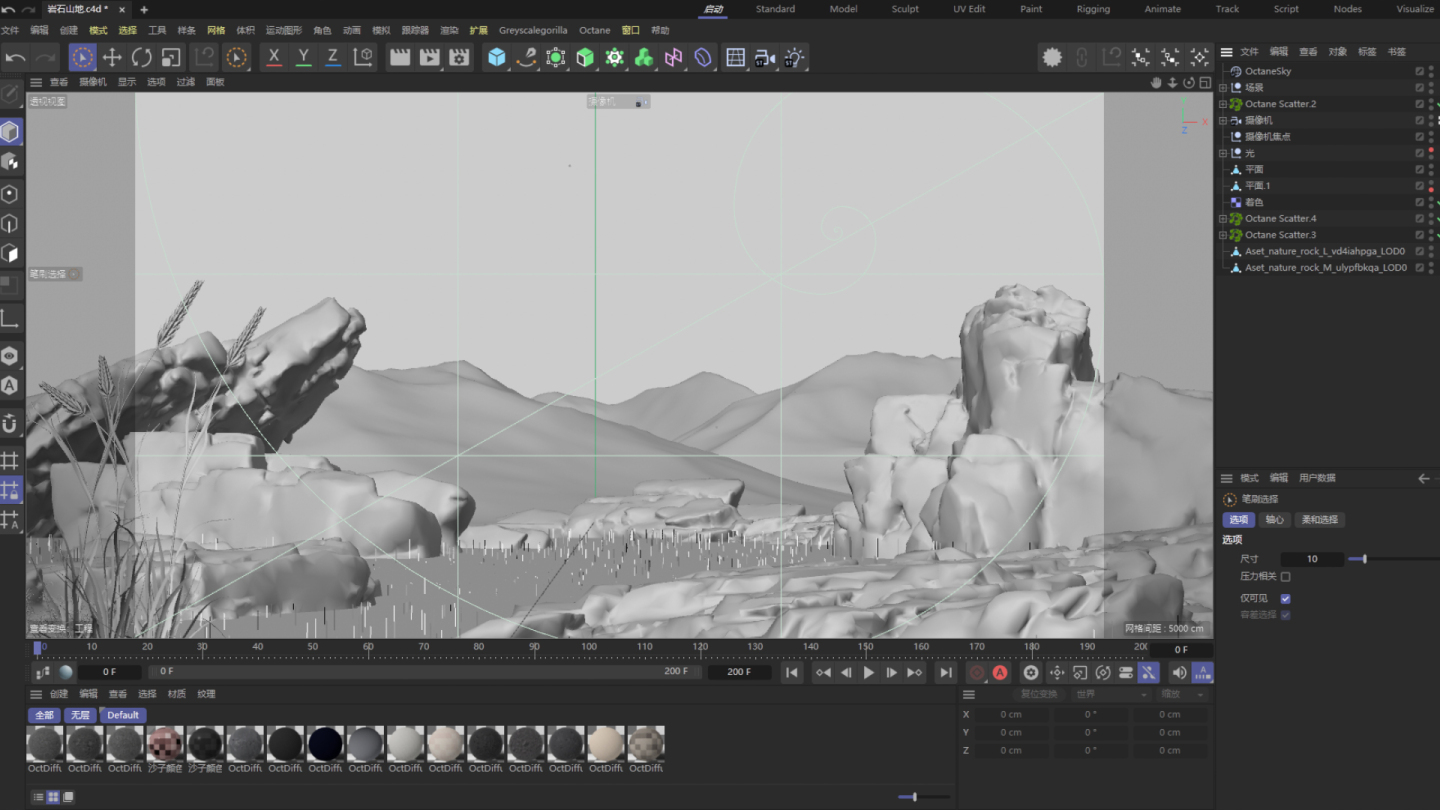Toggle layer checkbox for OctaneSky
The width and height of the screenshot is (1440, 810).
[1419, 71]
